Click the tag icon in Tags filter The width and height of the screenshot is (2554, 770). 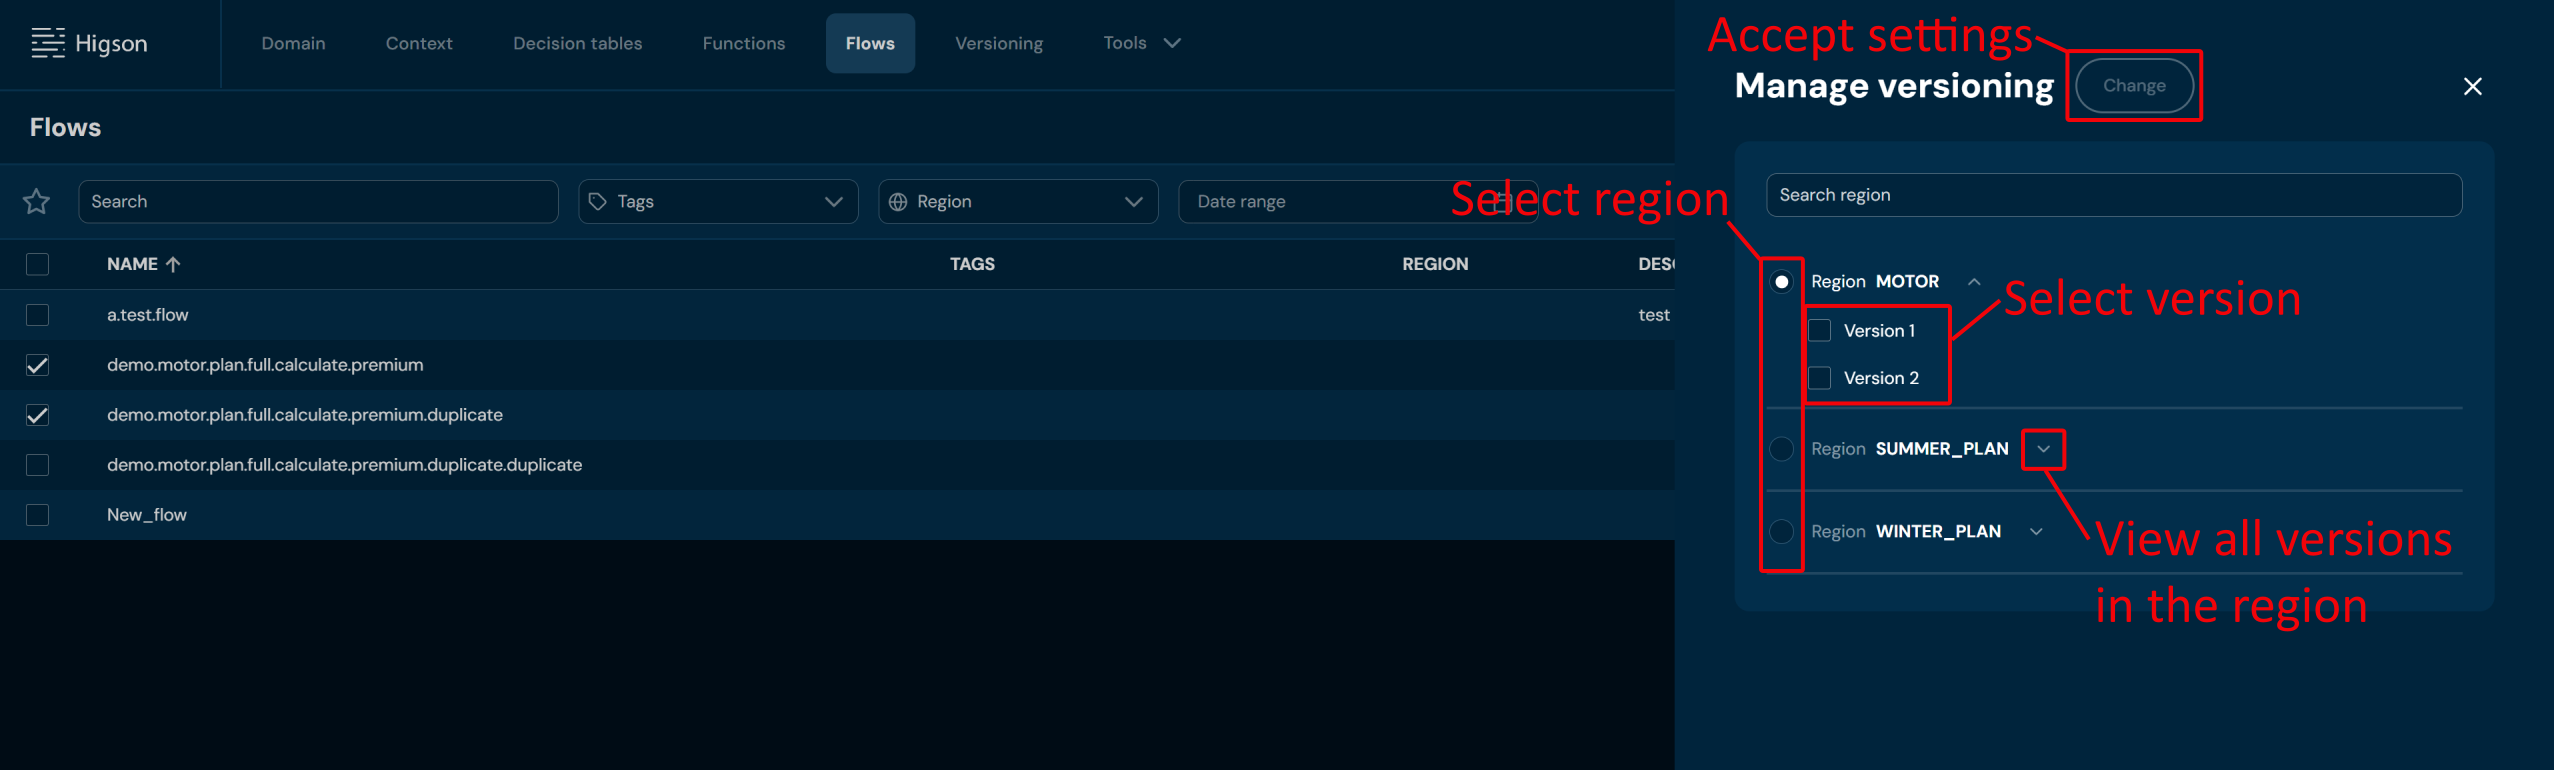click(598, 202)
